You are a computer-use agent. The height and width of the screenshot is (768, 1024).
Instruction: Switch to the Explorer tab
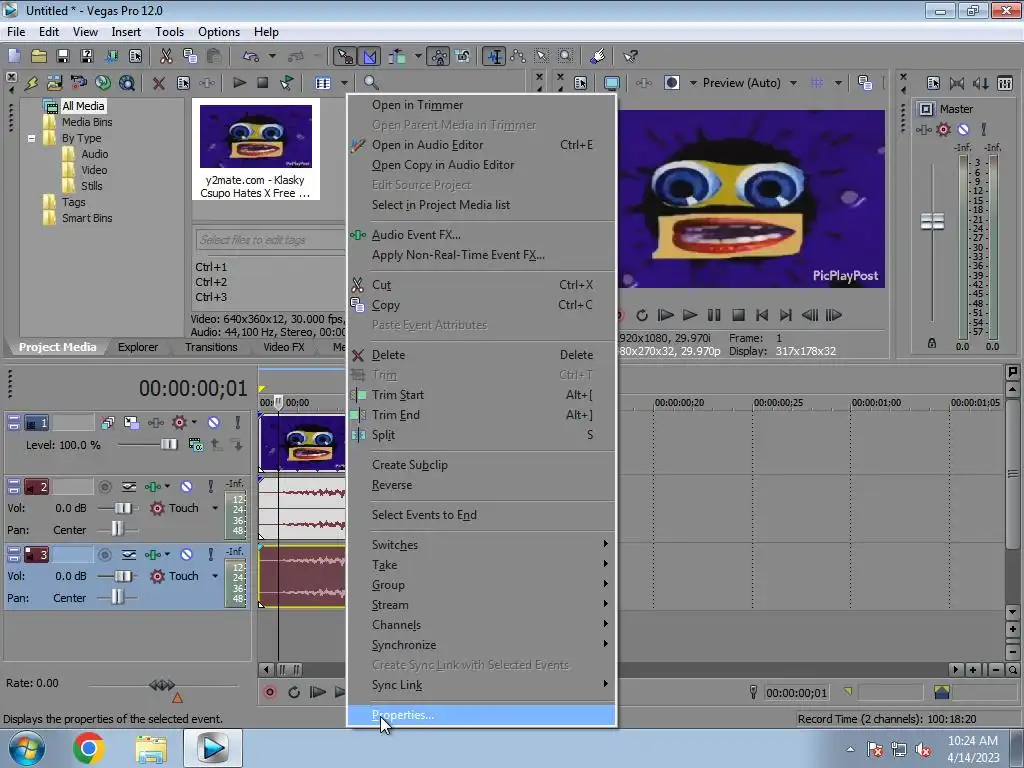coord(138,347)
